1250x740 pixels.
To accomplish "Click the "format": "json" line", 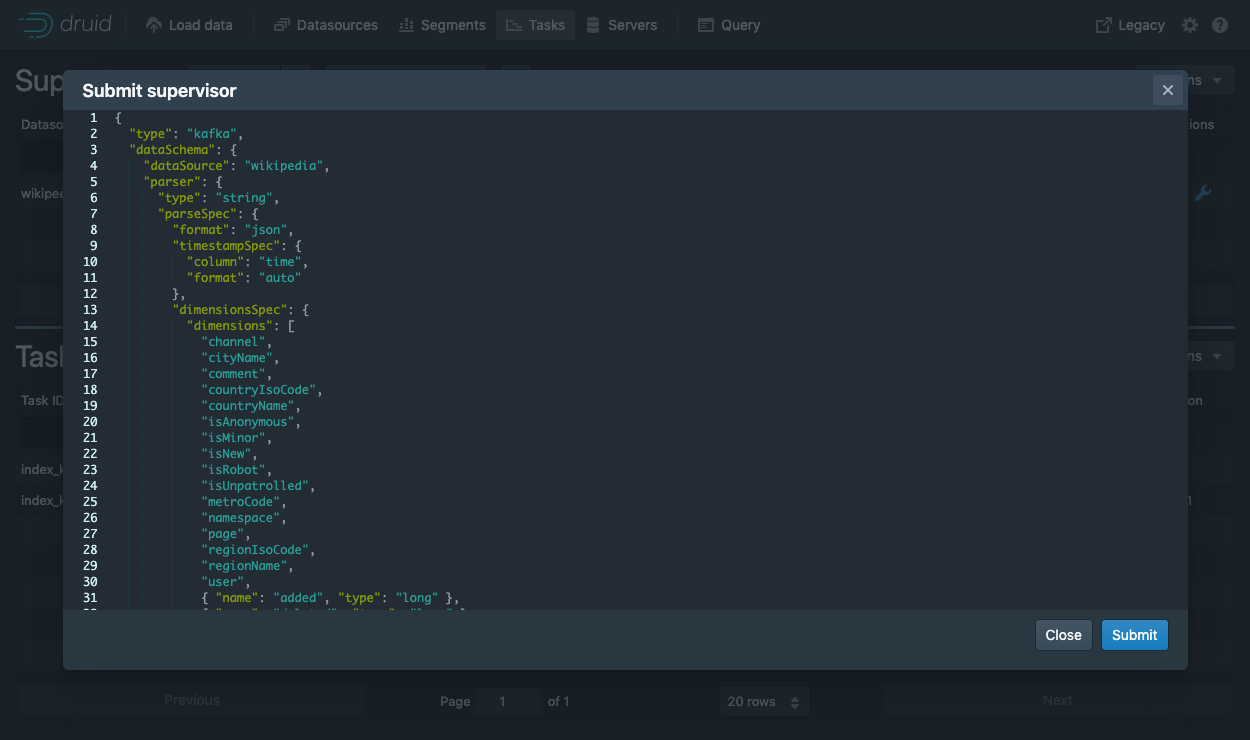I will (x=233, y=230).
